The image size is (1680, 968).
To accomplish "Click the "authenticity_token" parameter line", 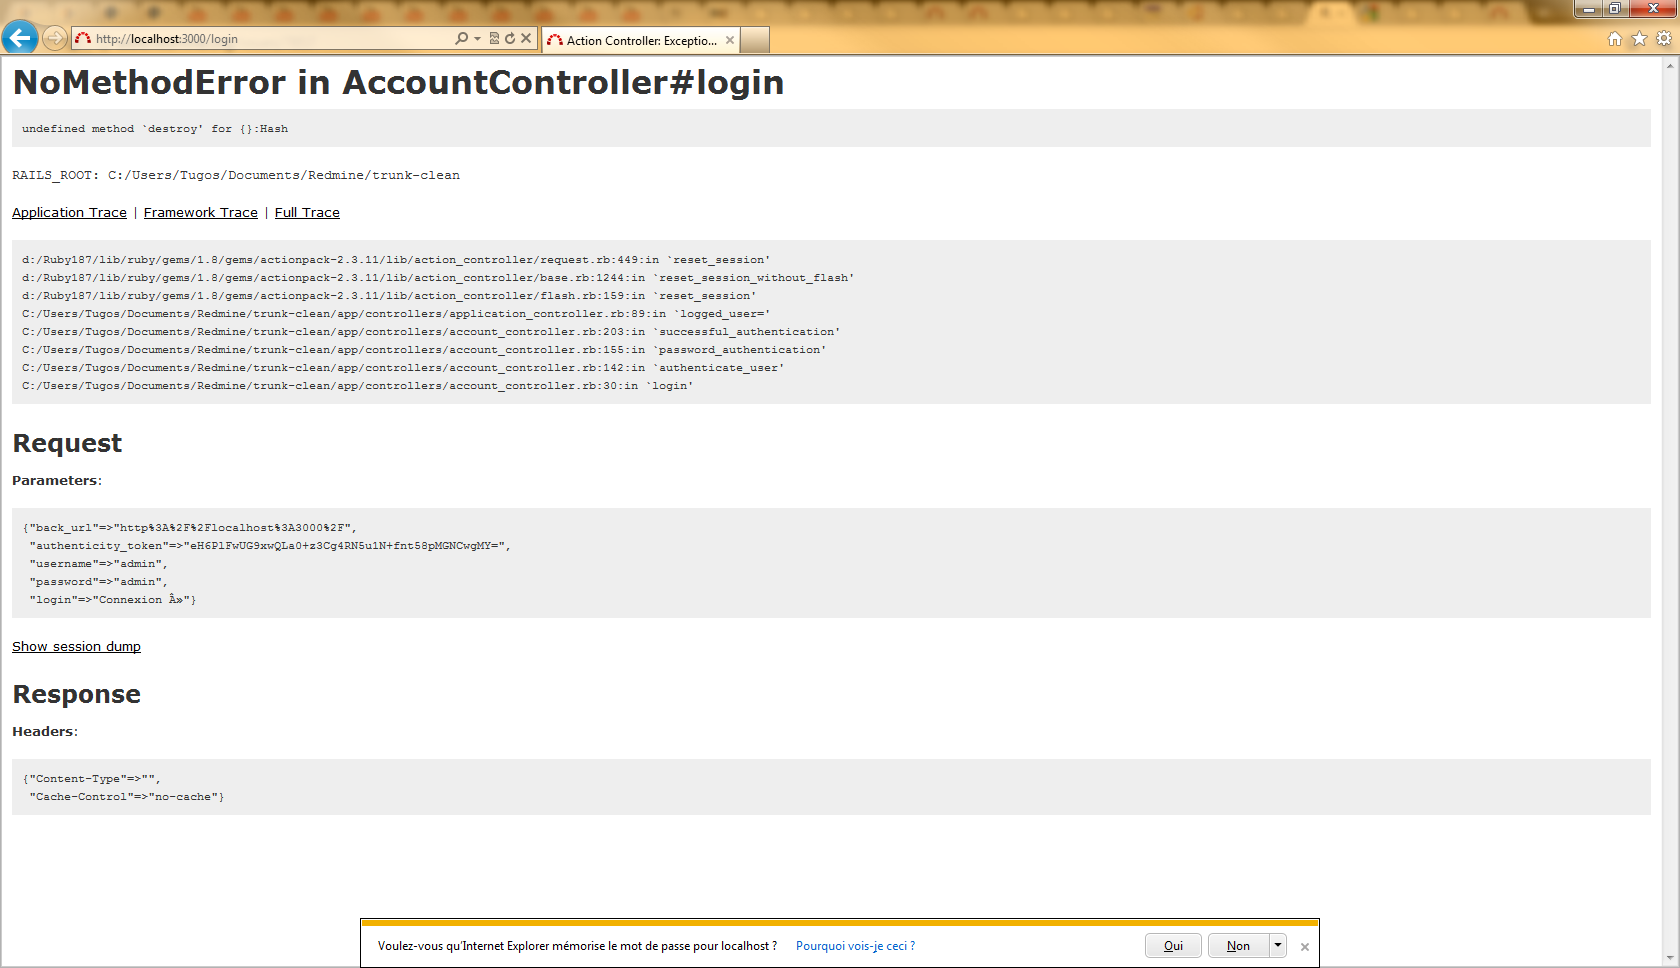I will coord(270,546).
